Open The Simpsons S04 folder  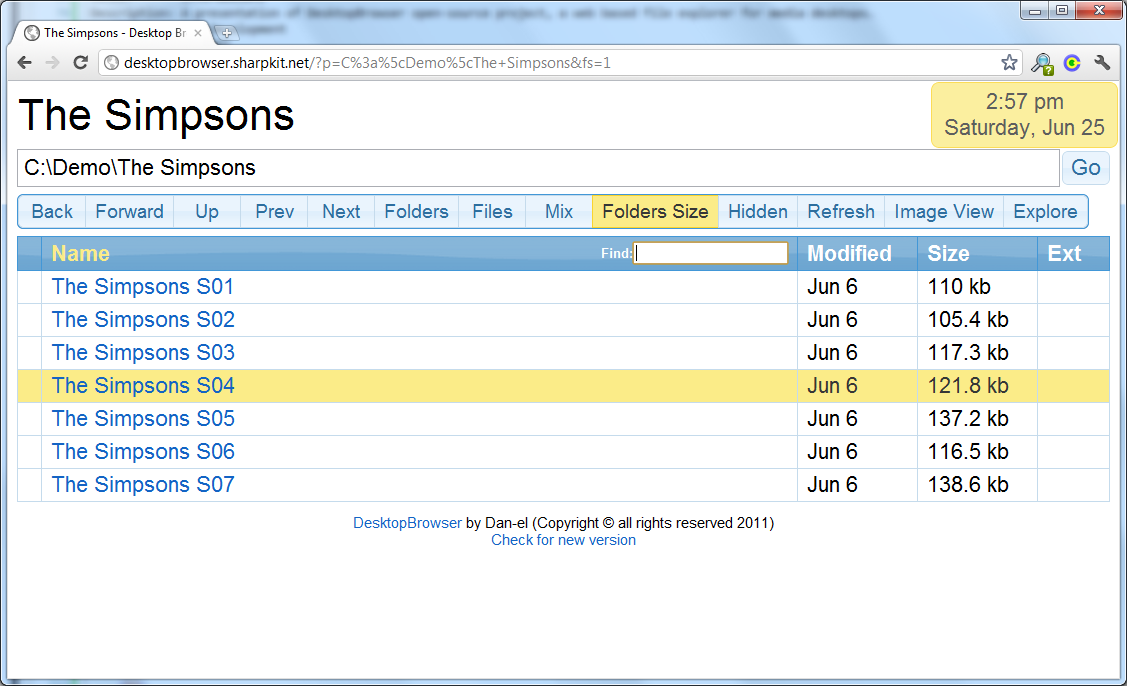[x=142, y=385]
